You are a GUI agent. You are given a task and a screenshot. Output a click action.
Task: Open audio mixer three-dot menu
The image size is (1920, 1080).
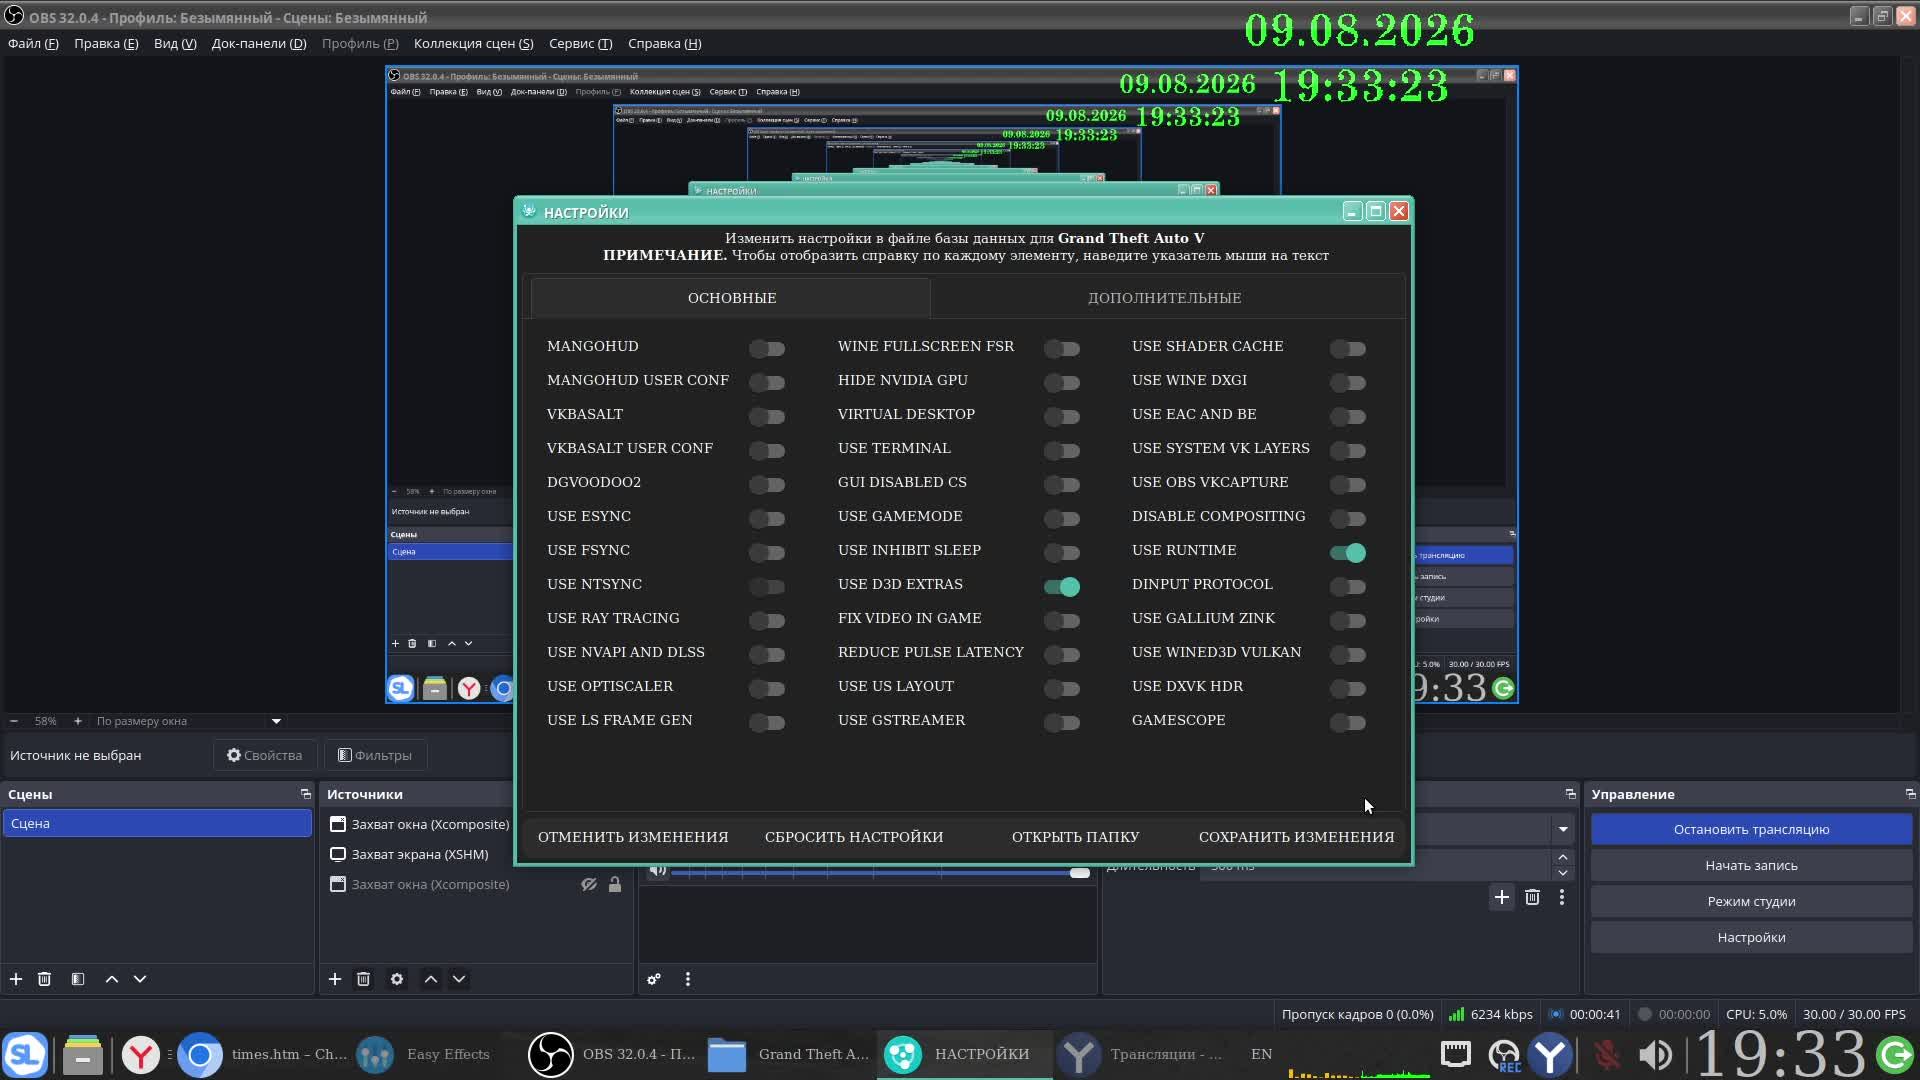[688, 979]
